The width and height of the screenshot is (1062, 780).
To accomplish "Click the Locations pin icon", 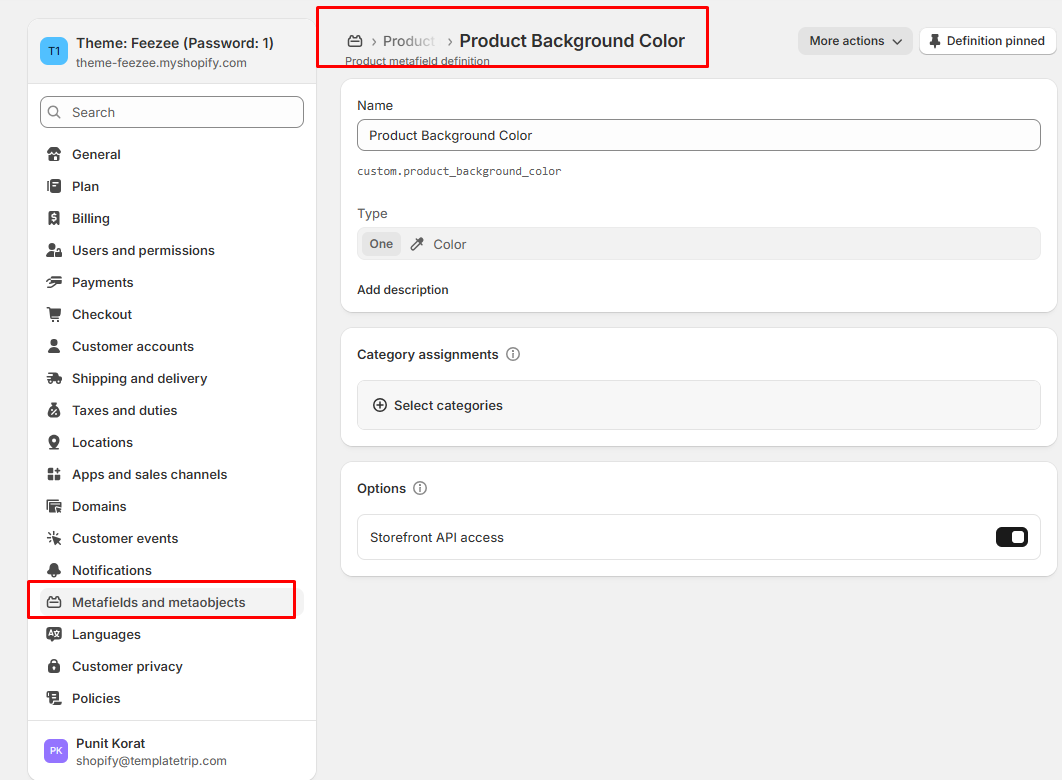I will coord(54,442).
